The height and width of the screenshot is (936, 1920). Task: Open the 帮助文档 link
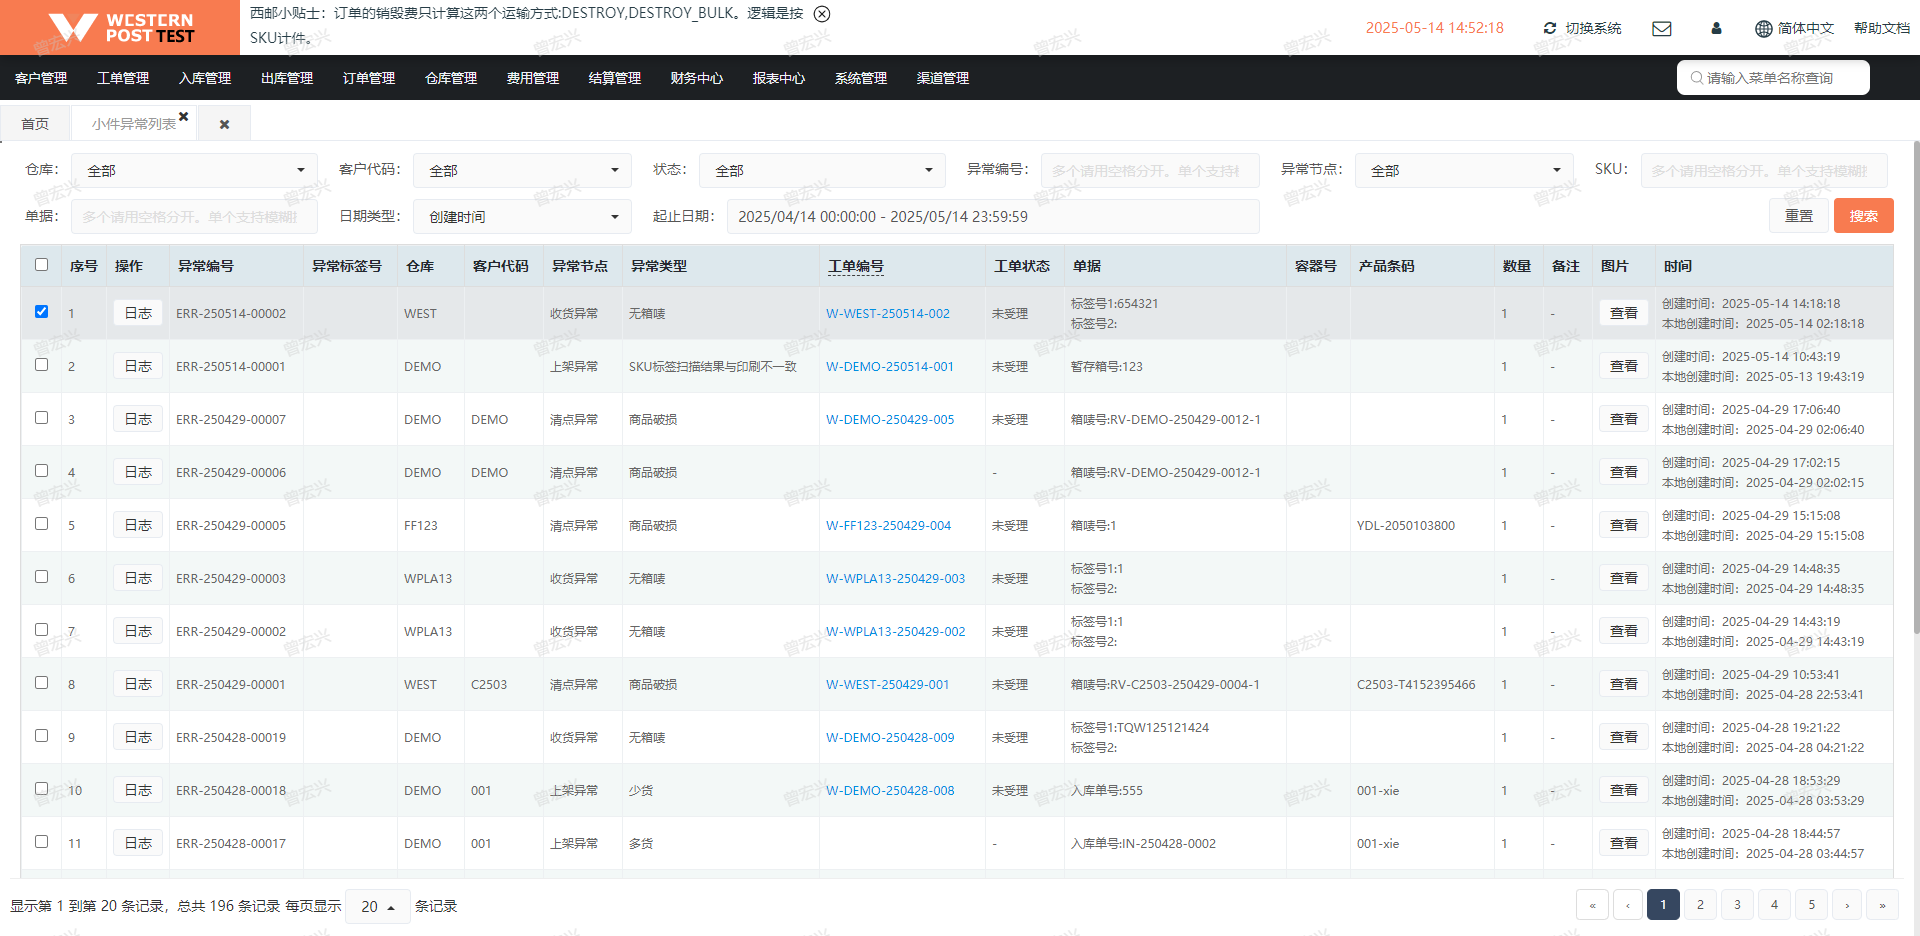point(1882,28)
